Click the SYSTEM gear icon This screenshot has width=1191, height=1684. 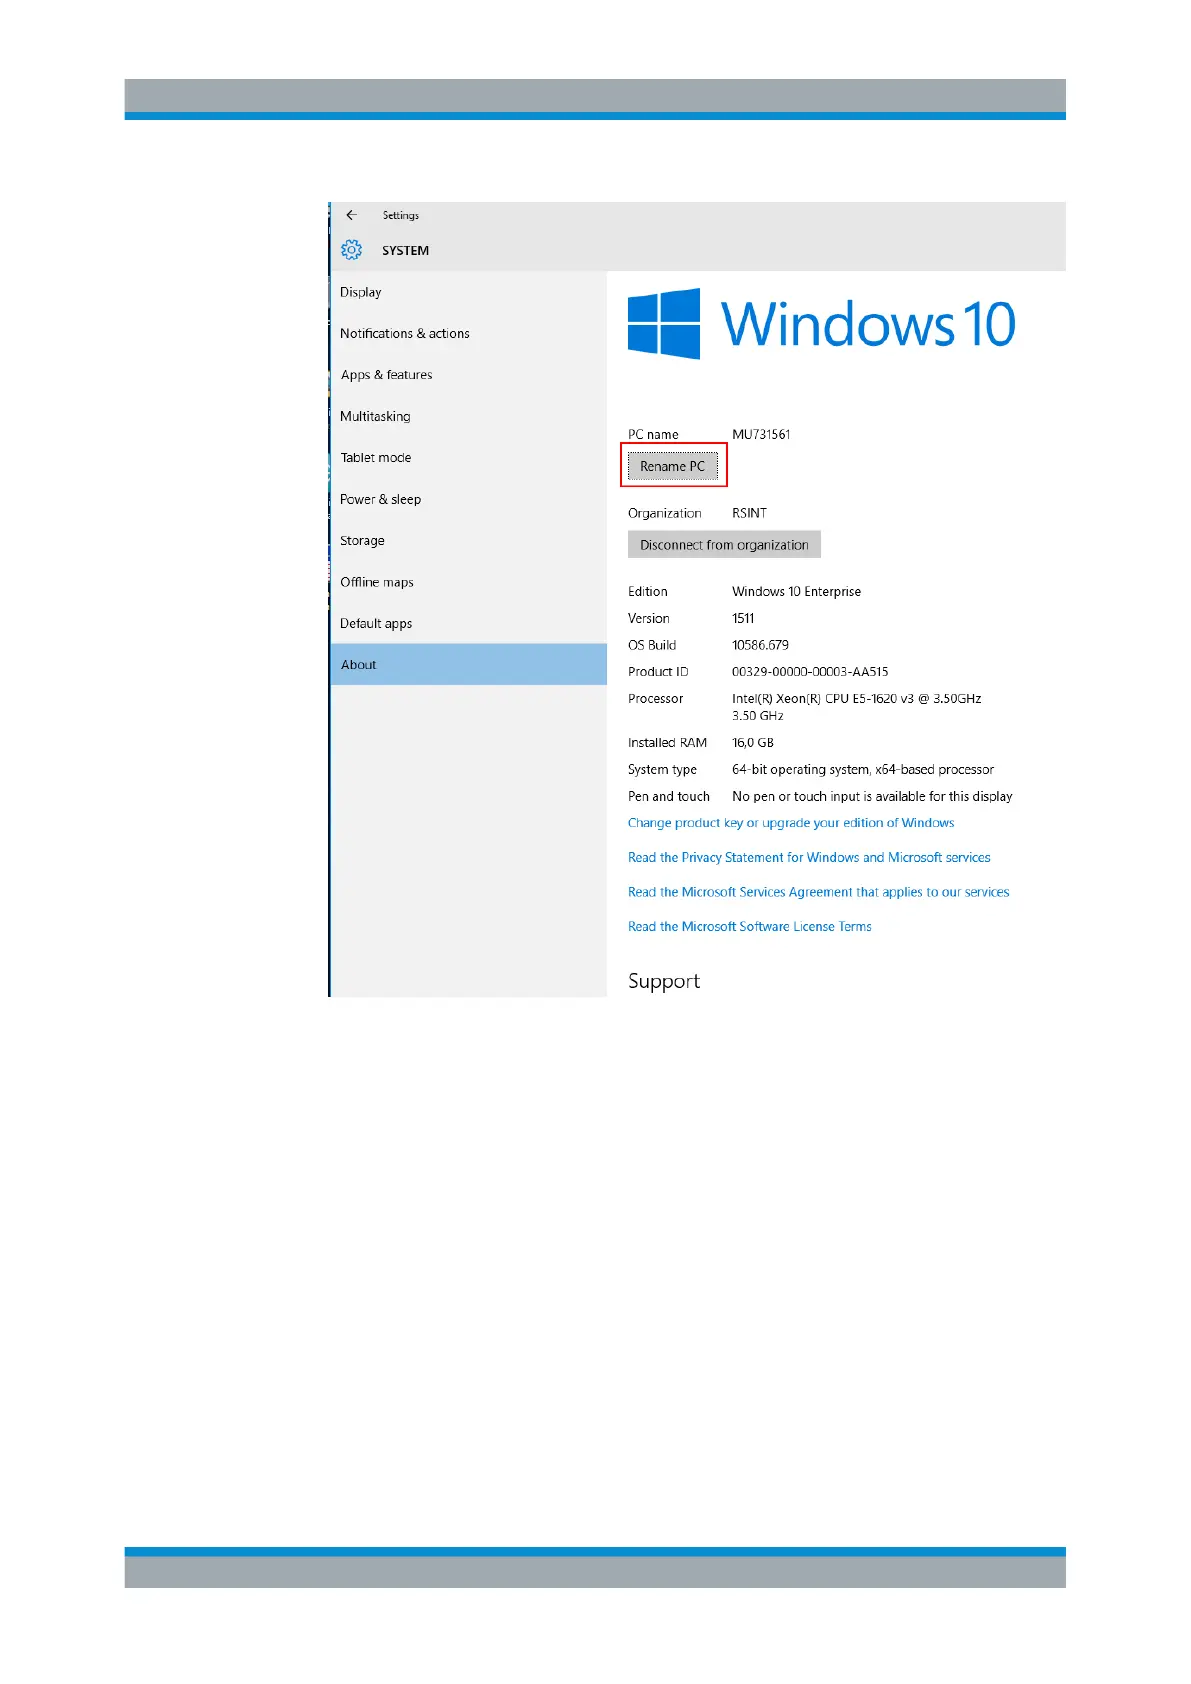click(351, 250)
